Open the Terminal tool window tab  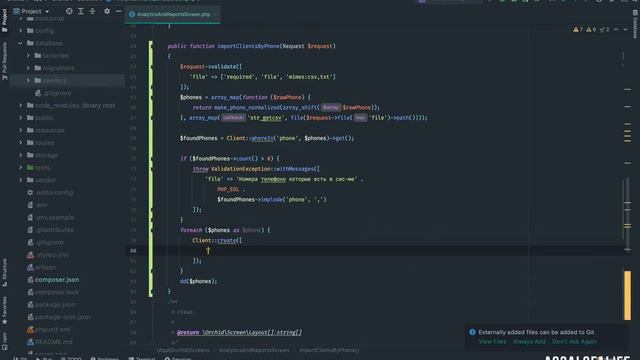point(142,358)
